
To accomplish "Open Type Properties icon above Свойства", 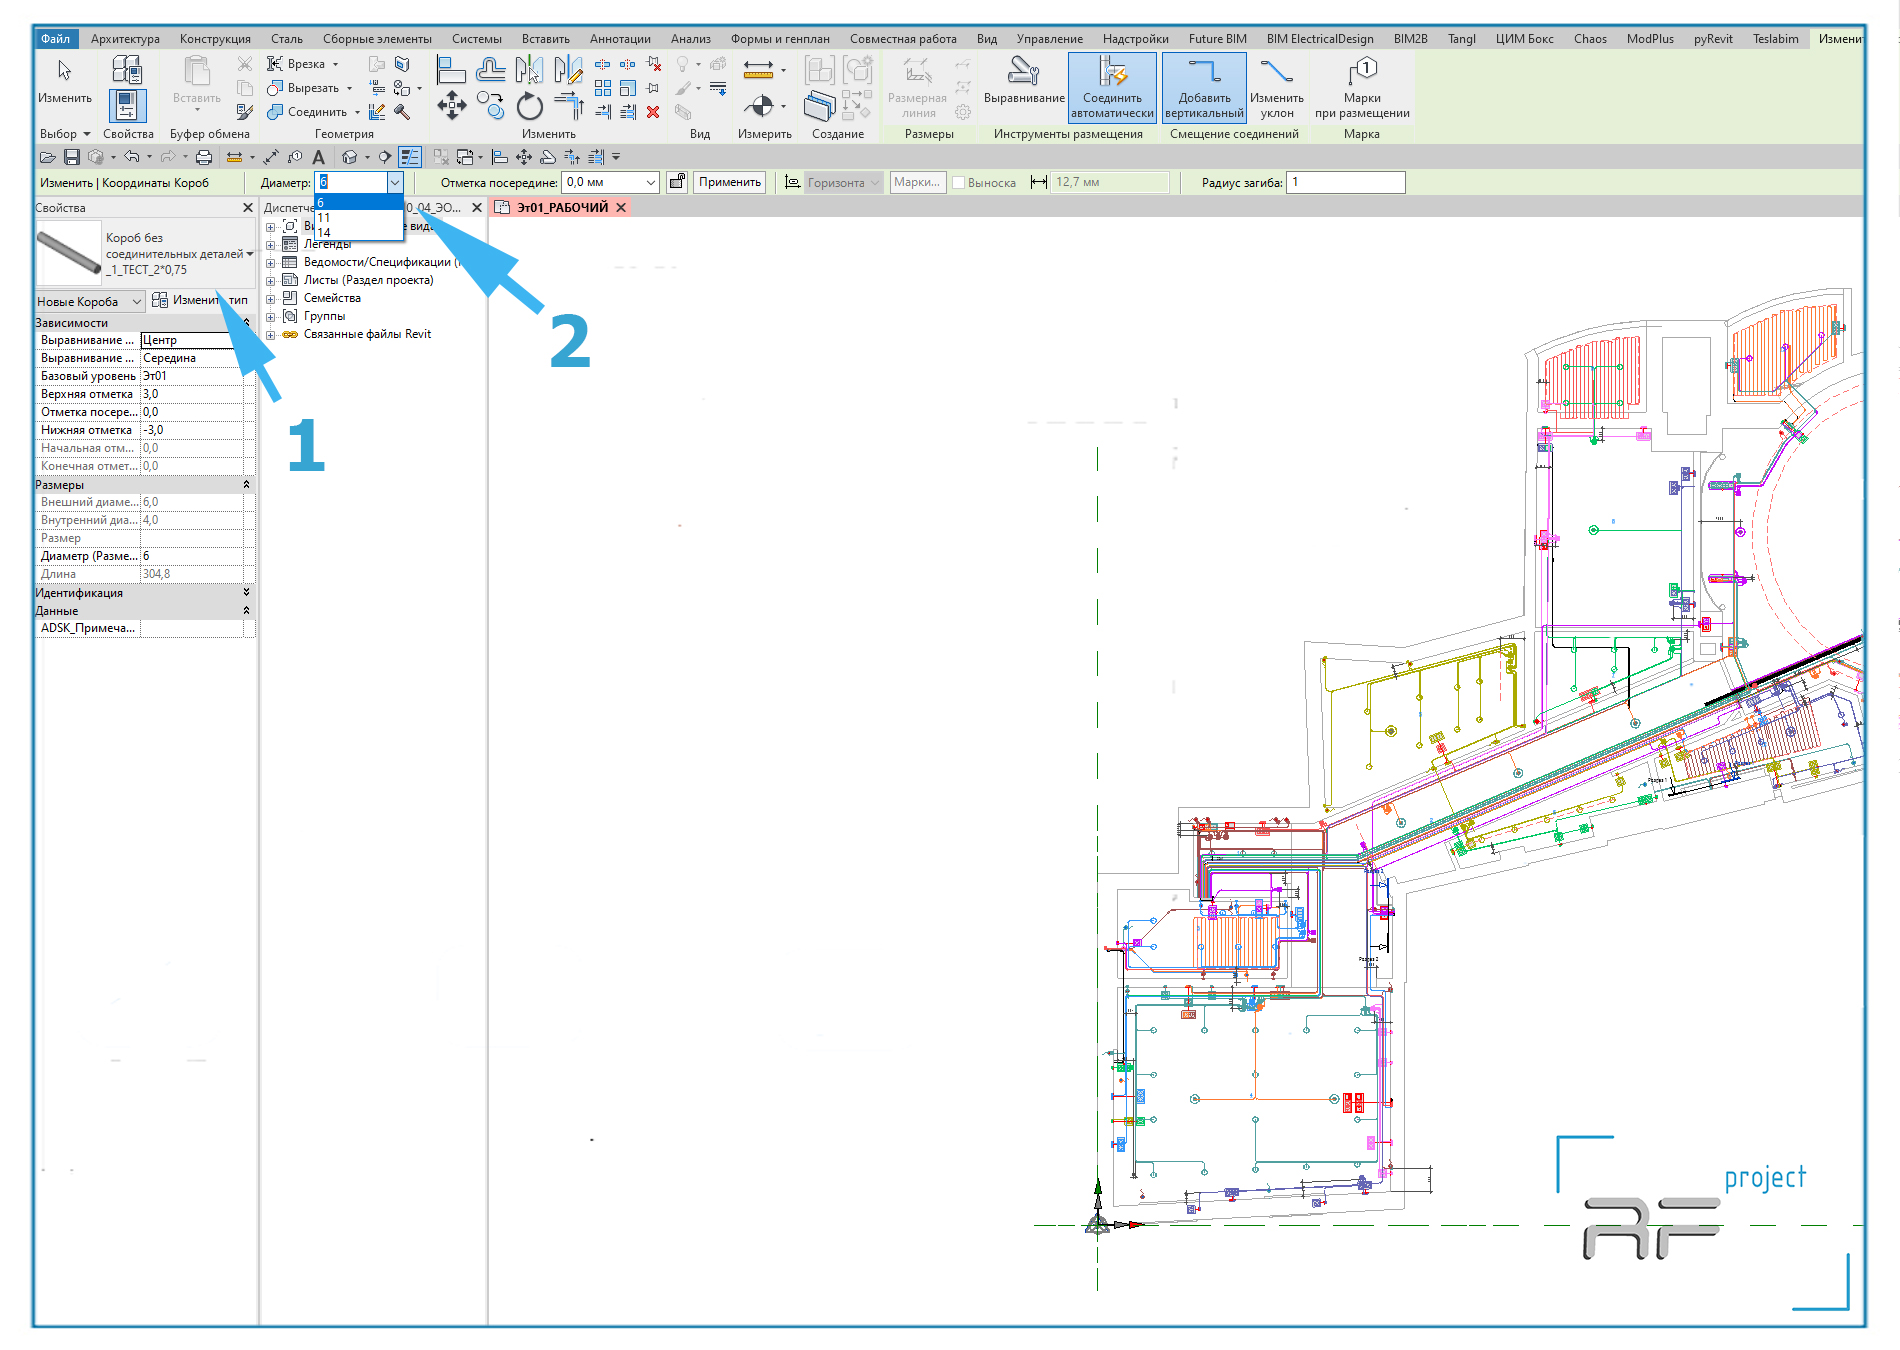I will click(x=127, y=69).
